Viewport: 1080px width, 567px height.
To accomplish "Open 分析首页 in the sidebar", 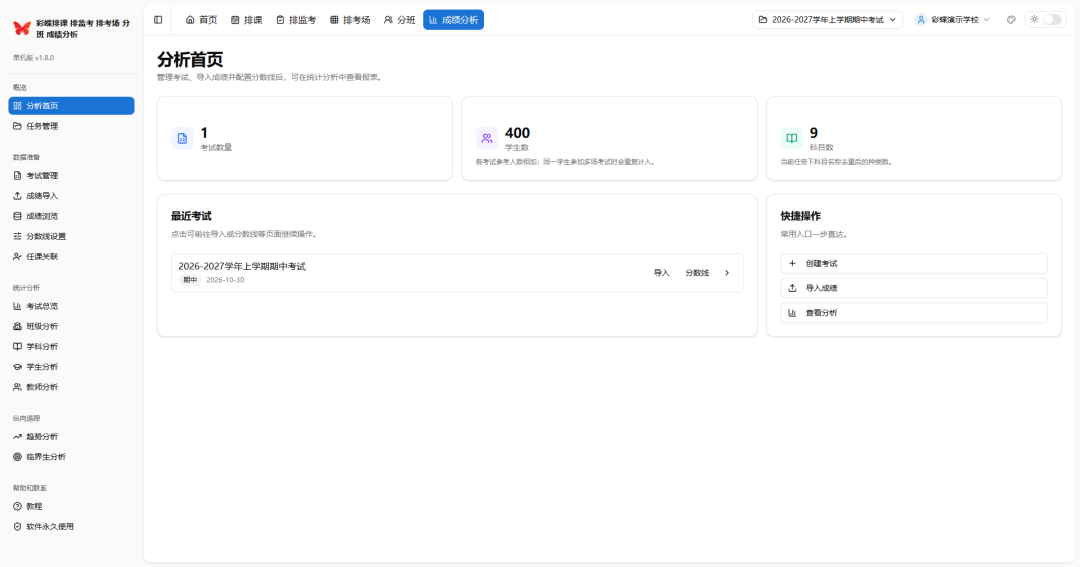I will (71, 105).
